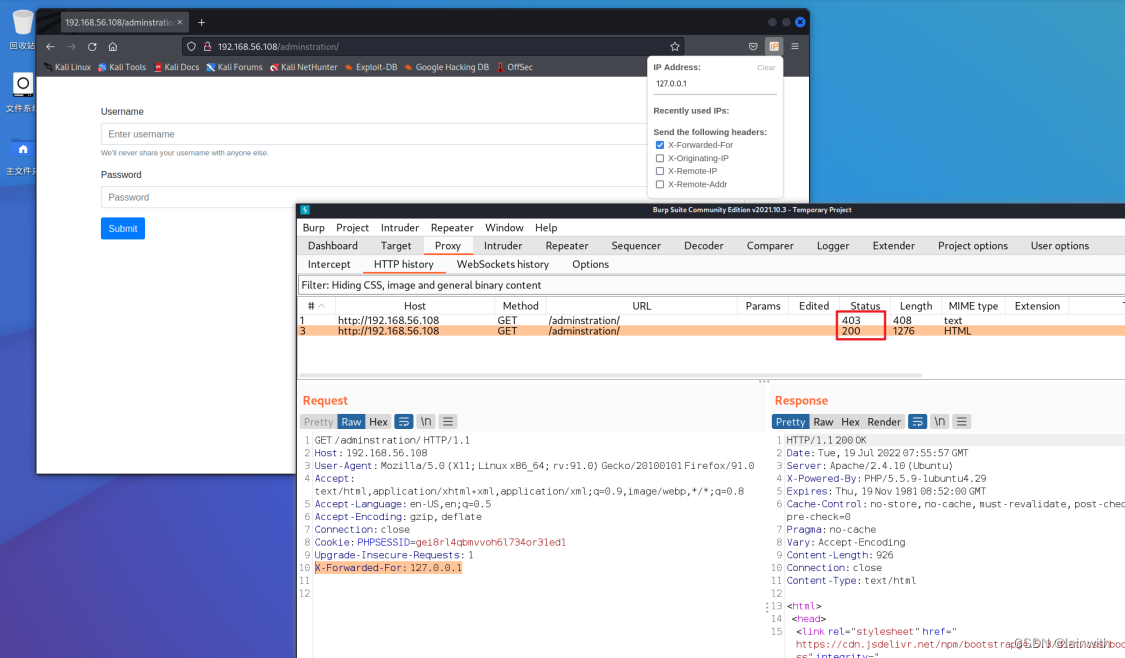Open the Project menu in Burp
1125x658 pixels.
352,227
